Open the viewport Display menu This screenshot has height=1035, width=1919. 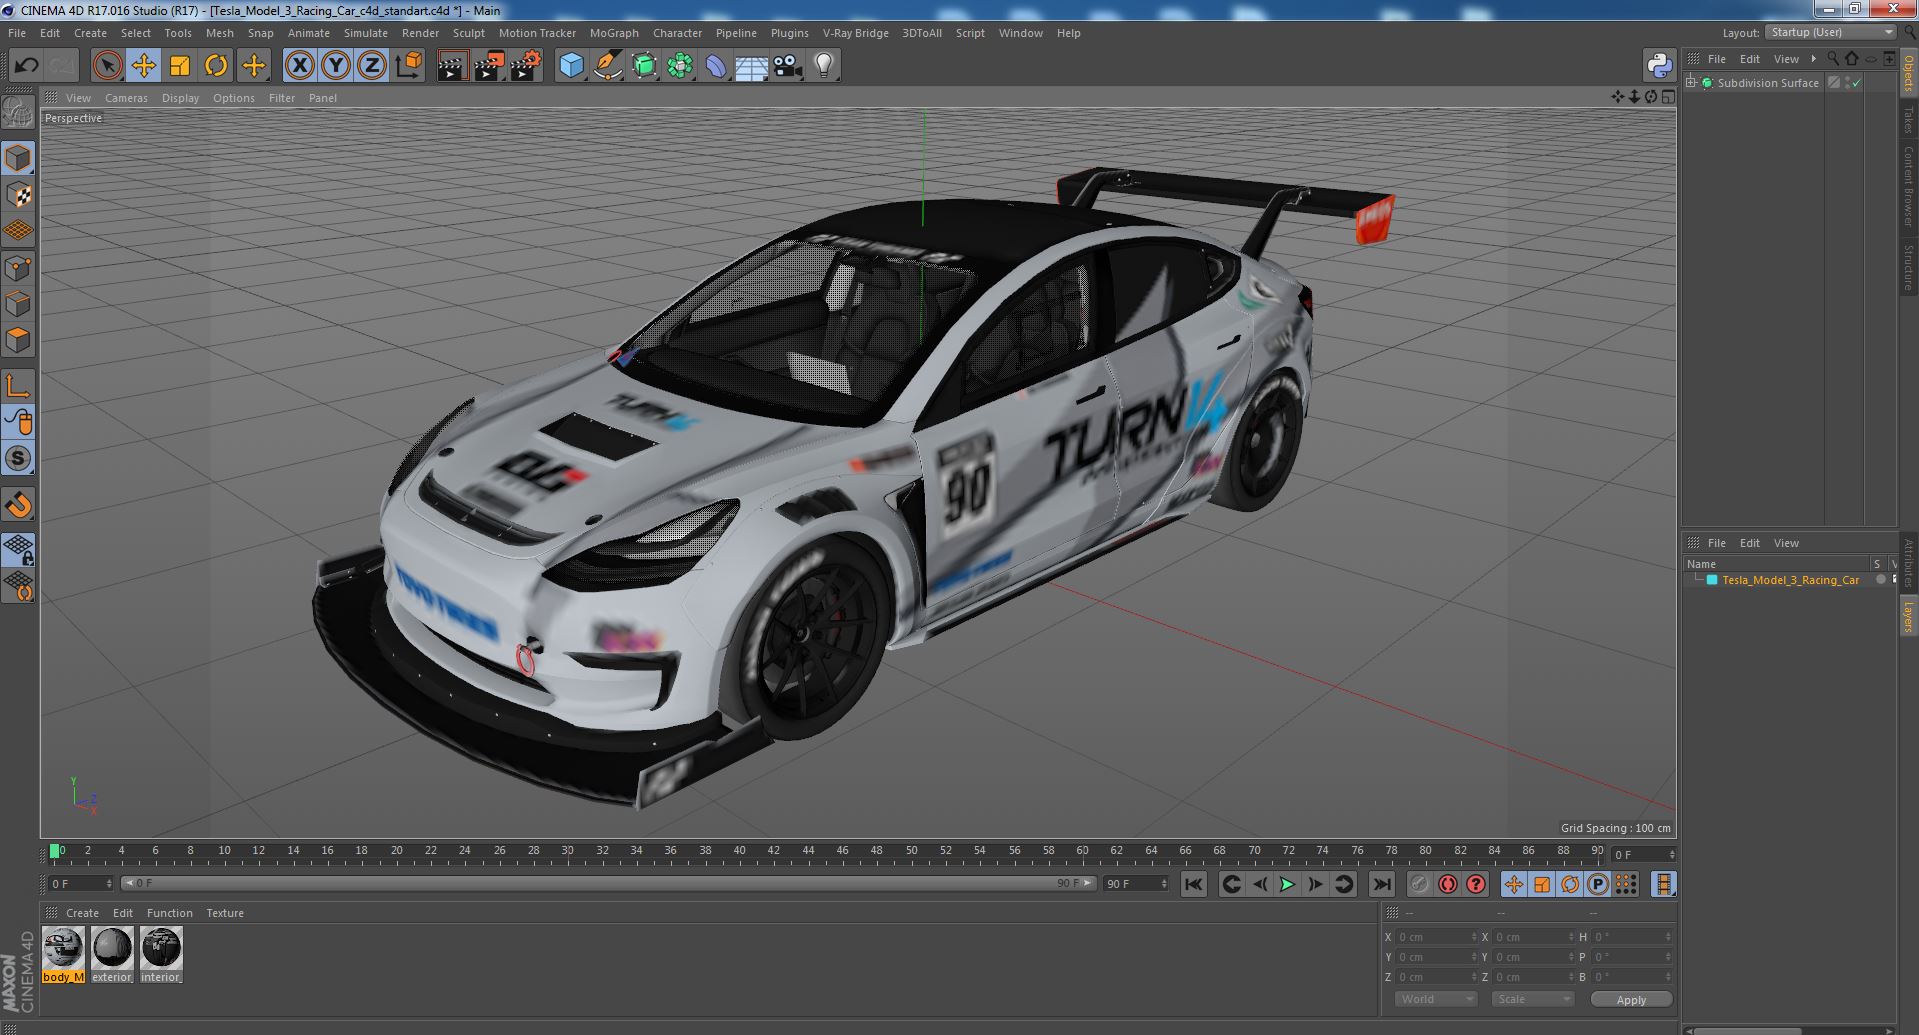click(x=180, y=98)
